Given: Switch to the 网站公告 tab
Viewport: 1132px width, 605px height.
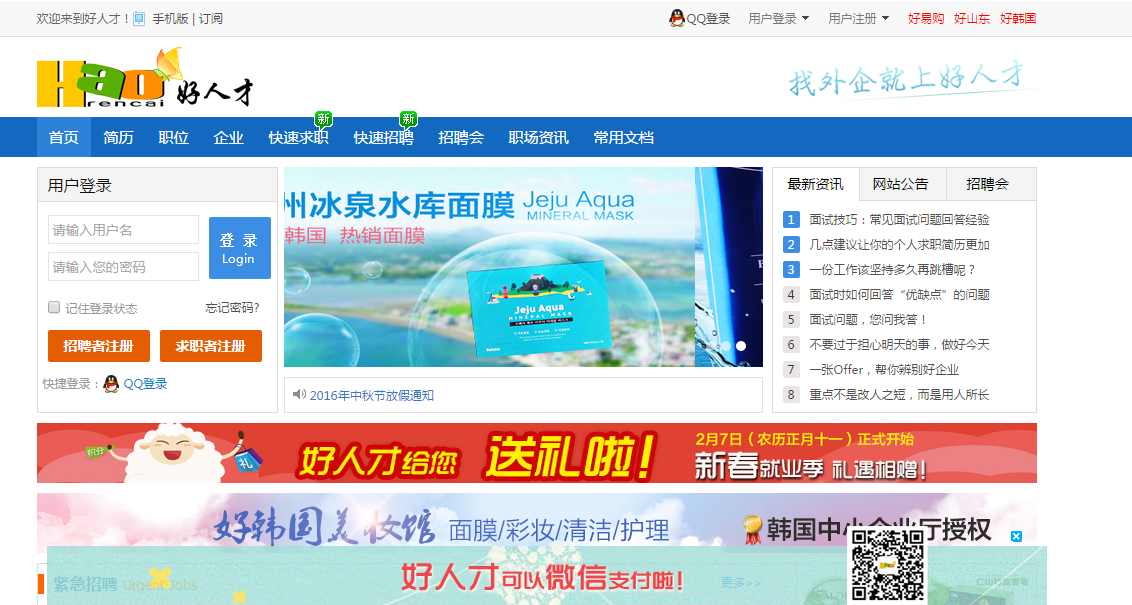Looking at the screenshot, I should coord(901,184).
